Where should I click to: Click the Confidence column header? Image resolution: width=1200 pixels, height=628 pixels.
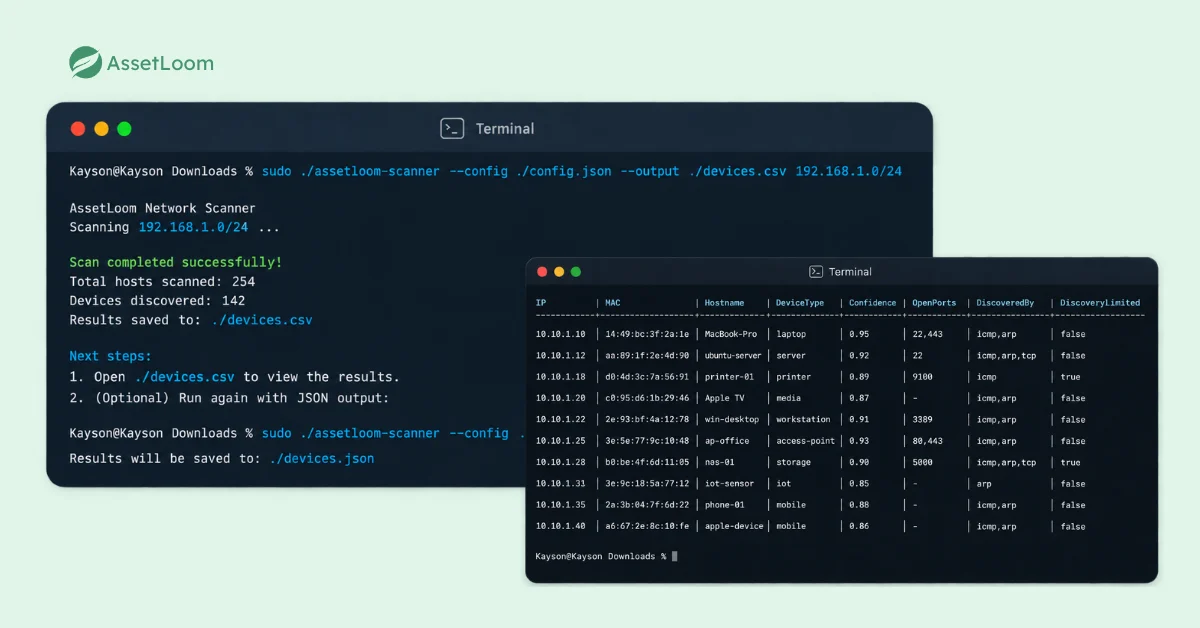tap(873, 303)
